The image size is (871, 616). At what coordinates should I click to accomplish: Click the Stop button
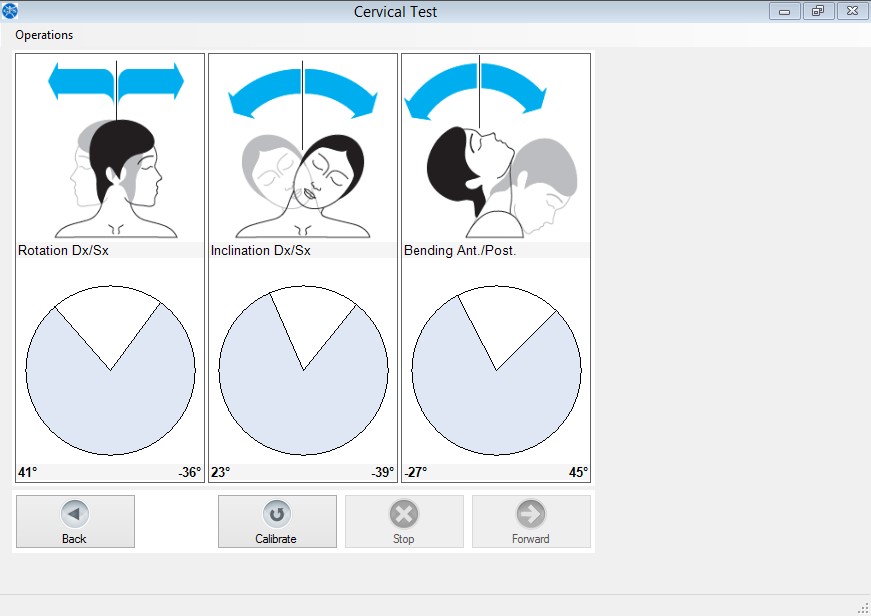[404, 522]
